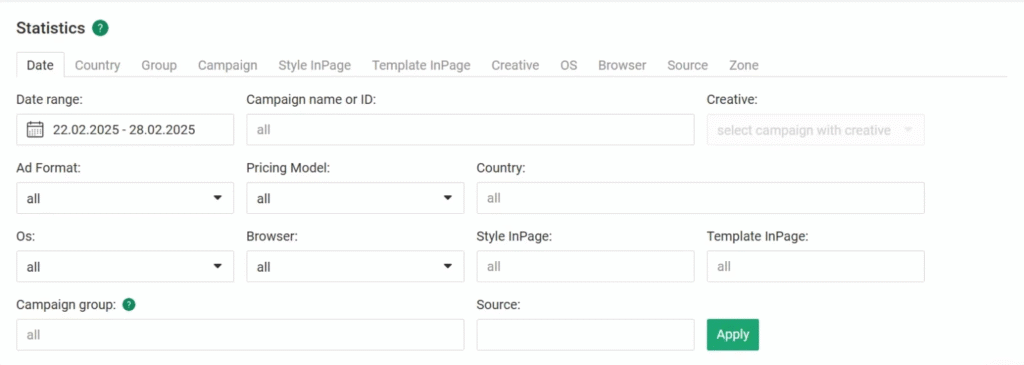1024x365 pixels.
Task: Click the Source text field
Action: tap(586, 335)
